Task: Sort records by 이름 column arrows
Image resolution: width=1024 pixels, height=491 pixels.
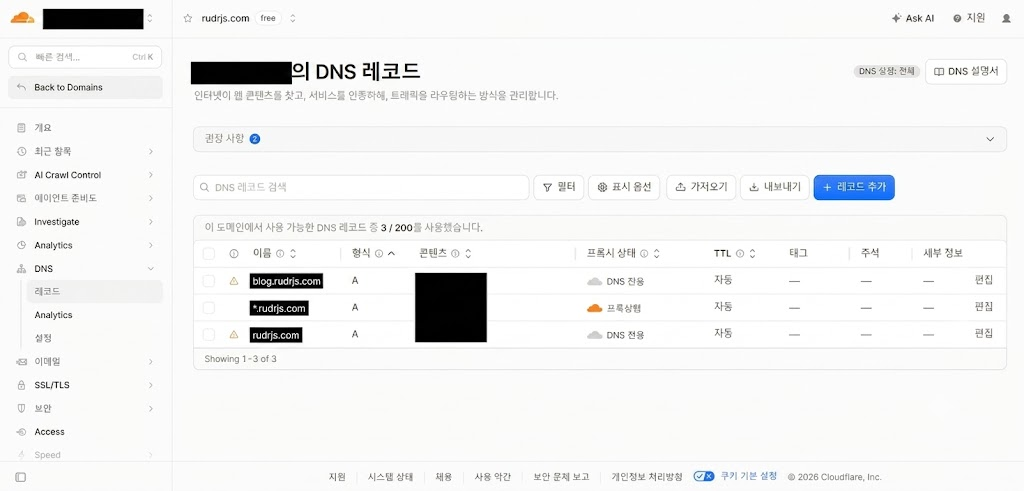Action: 293,254
